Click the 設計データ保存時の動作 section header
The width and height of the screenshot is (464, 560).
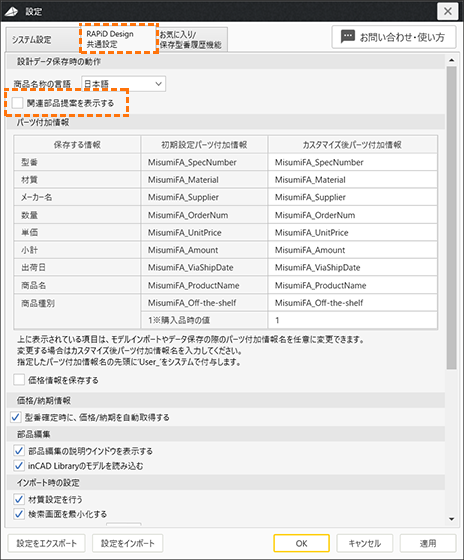226,62
